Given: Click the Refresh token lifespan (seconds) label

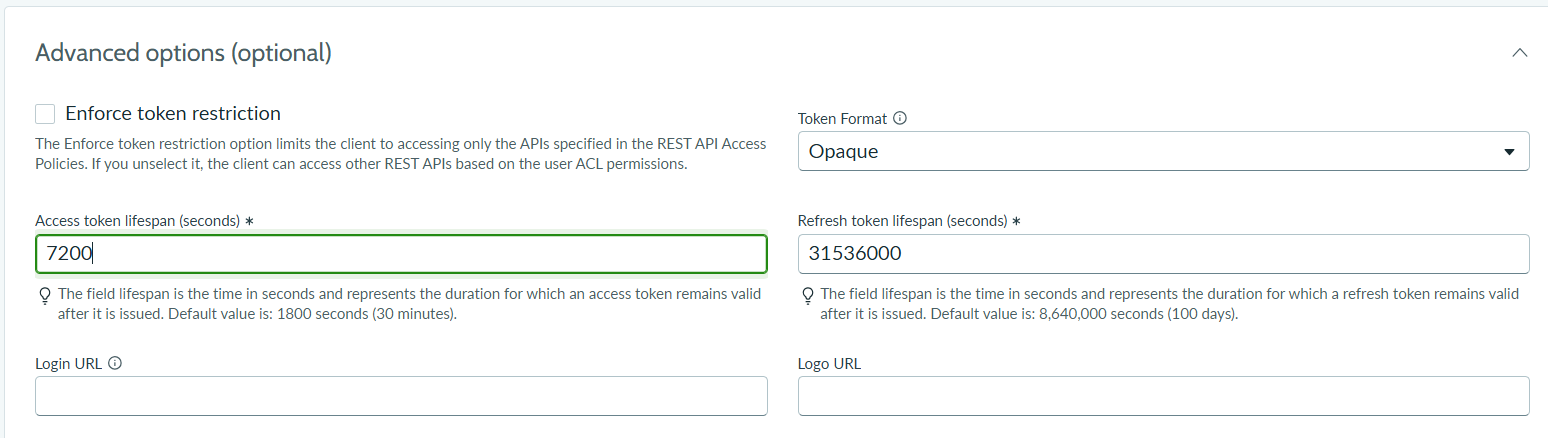Looking at the screenshot, I should [909, 221].
